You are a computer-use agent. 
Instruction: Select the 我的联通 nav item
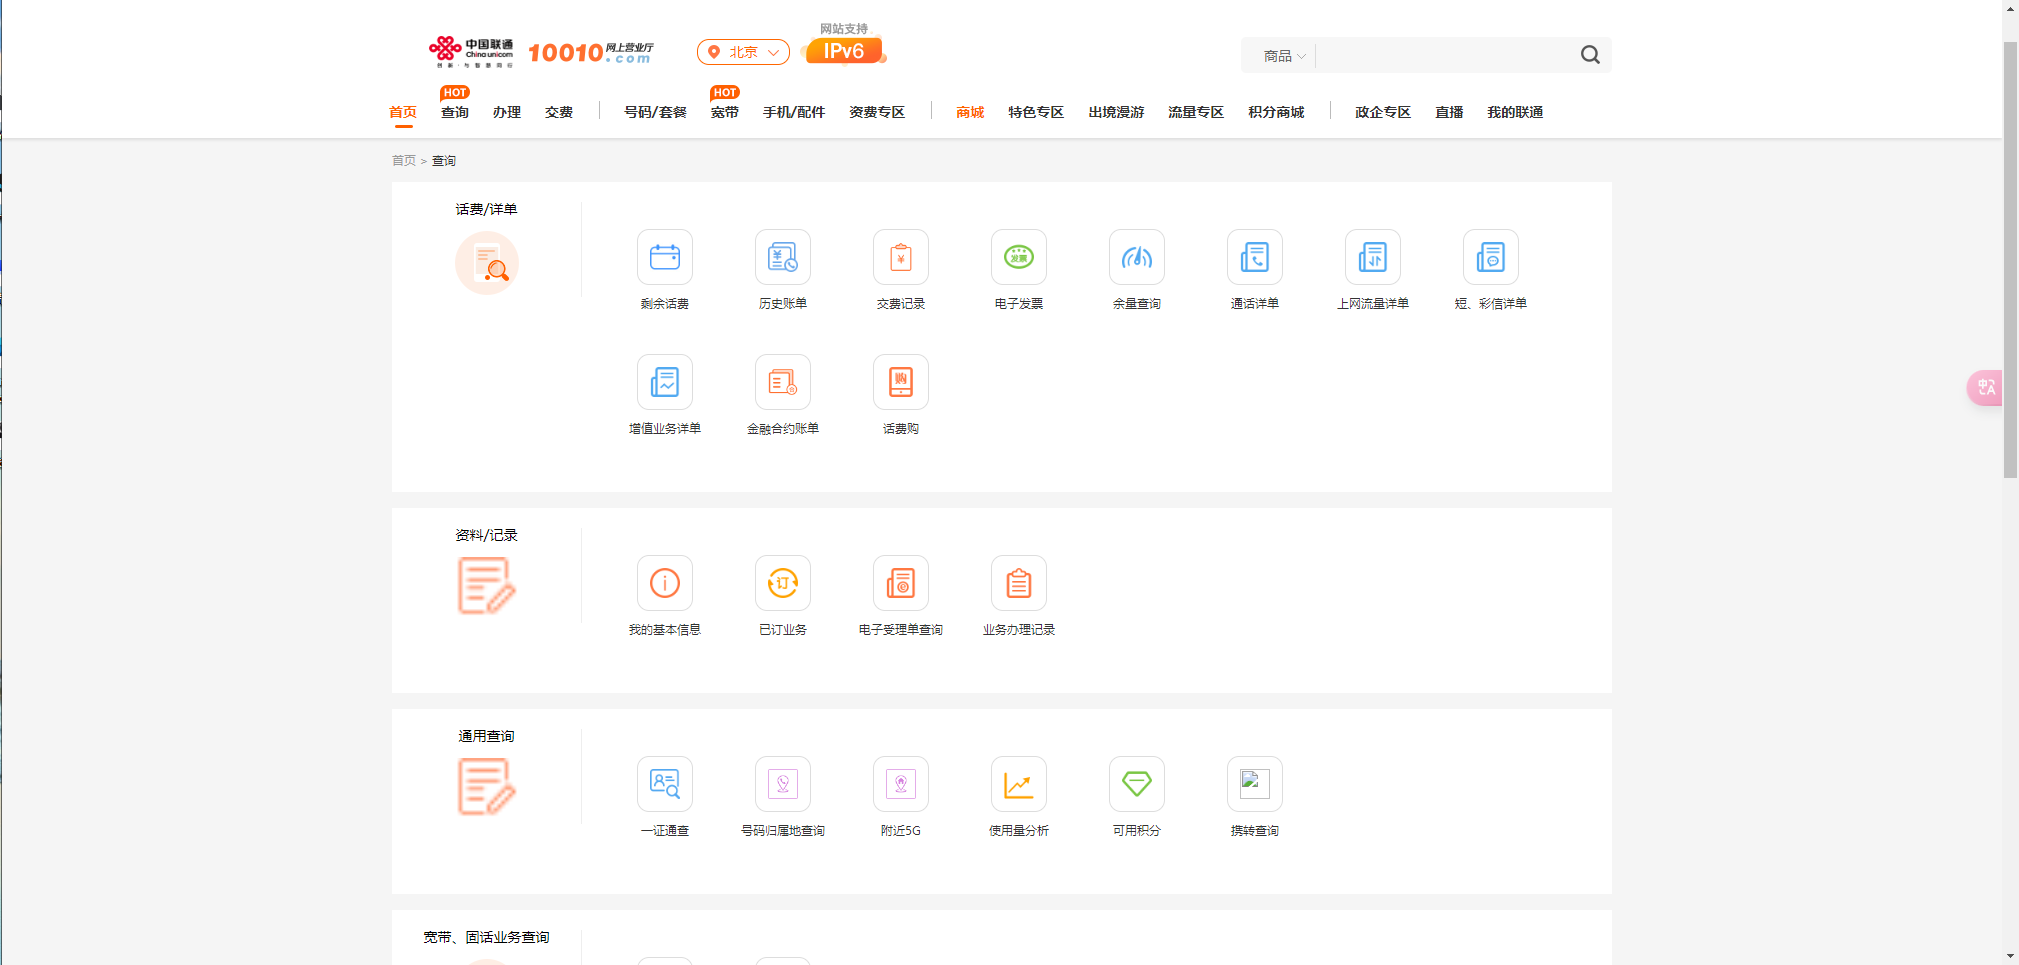(x=1515, y=112)
